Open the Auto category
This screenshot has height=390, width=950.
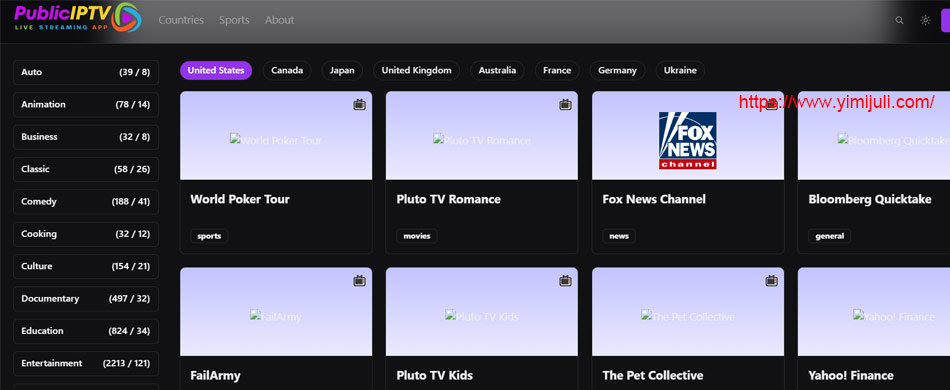point(85,72)
